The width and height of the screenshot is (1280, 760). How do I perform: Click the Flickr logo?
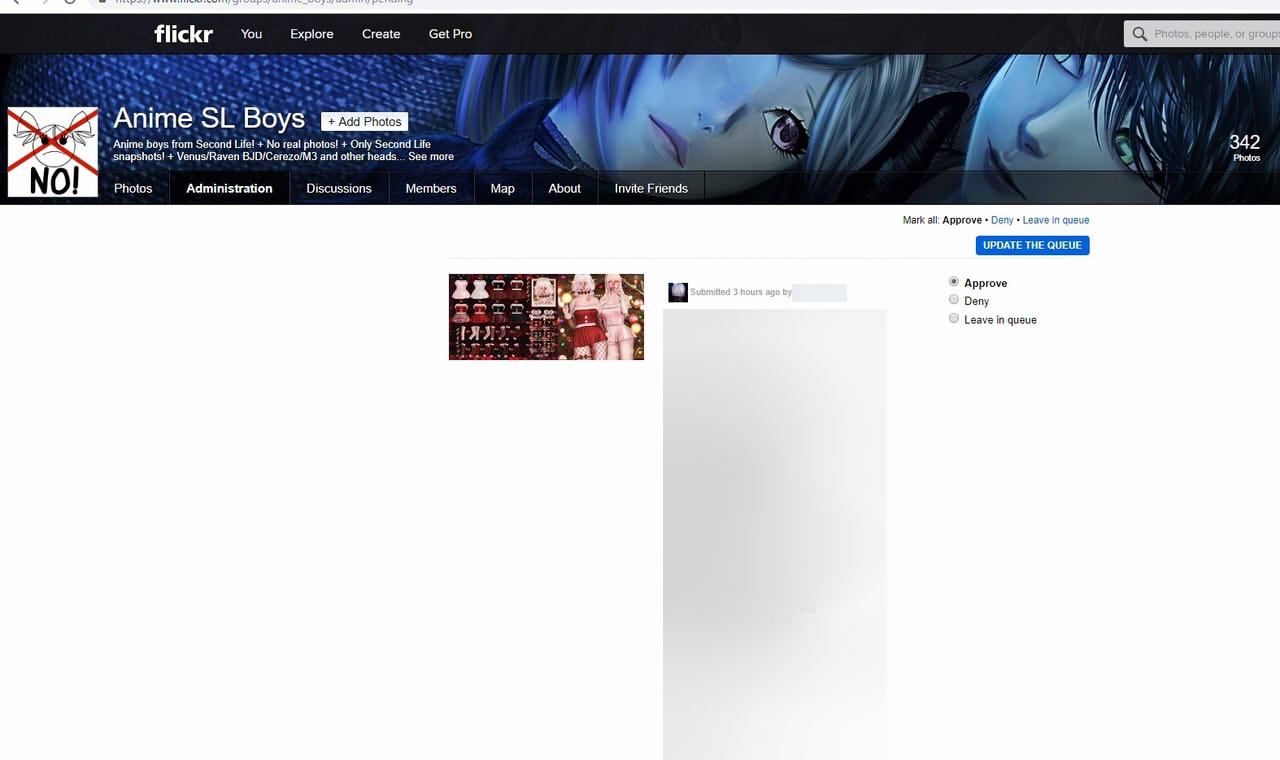[x=183, y=34]
